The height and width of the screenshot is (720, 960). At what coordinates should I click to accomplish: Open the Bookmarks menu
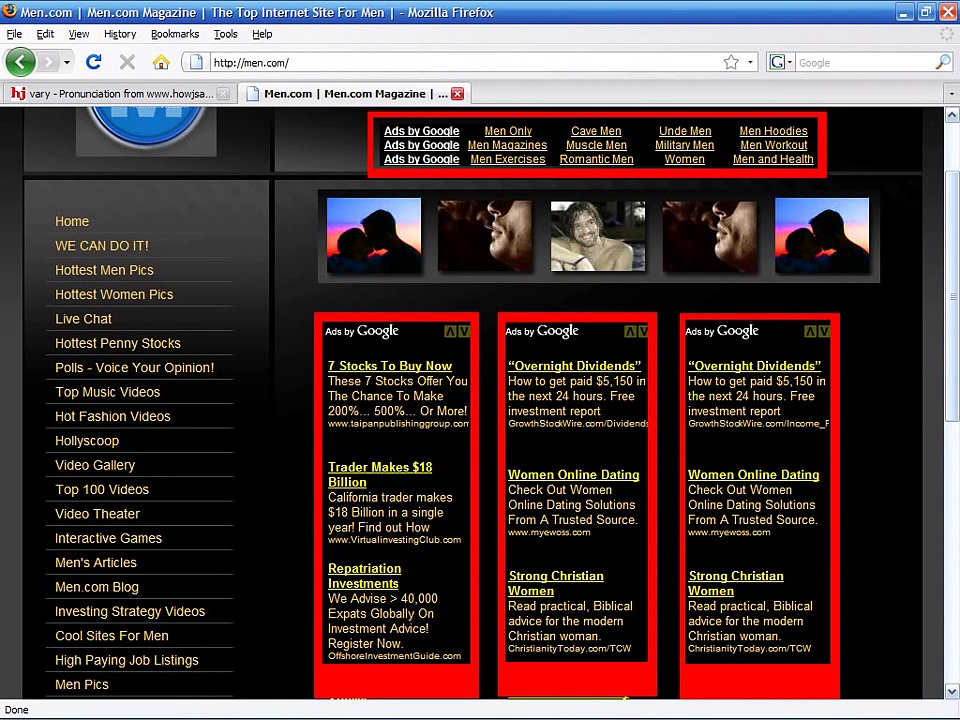(x=175, y=34)
